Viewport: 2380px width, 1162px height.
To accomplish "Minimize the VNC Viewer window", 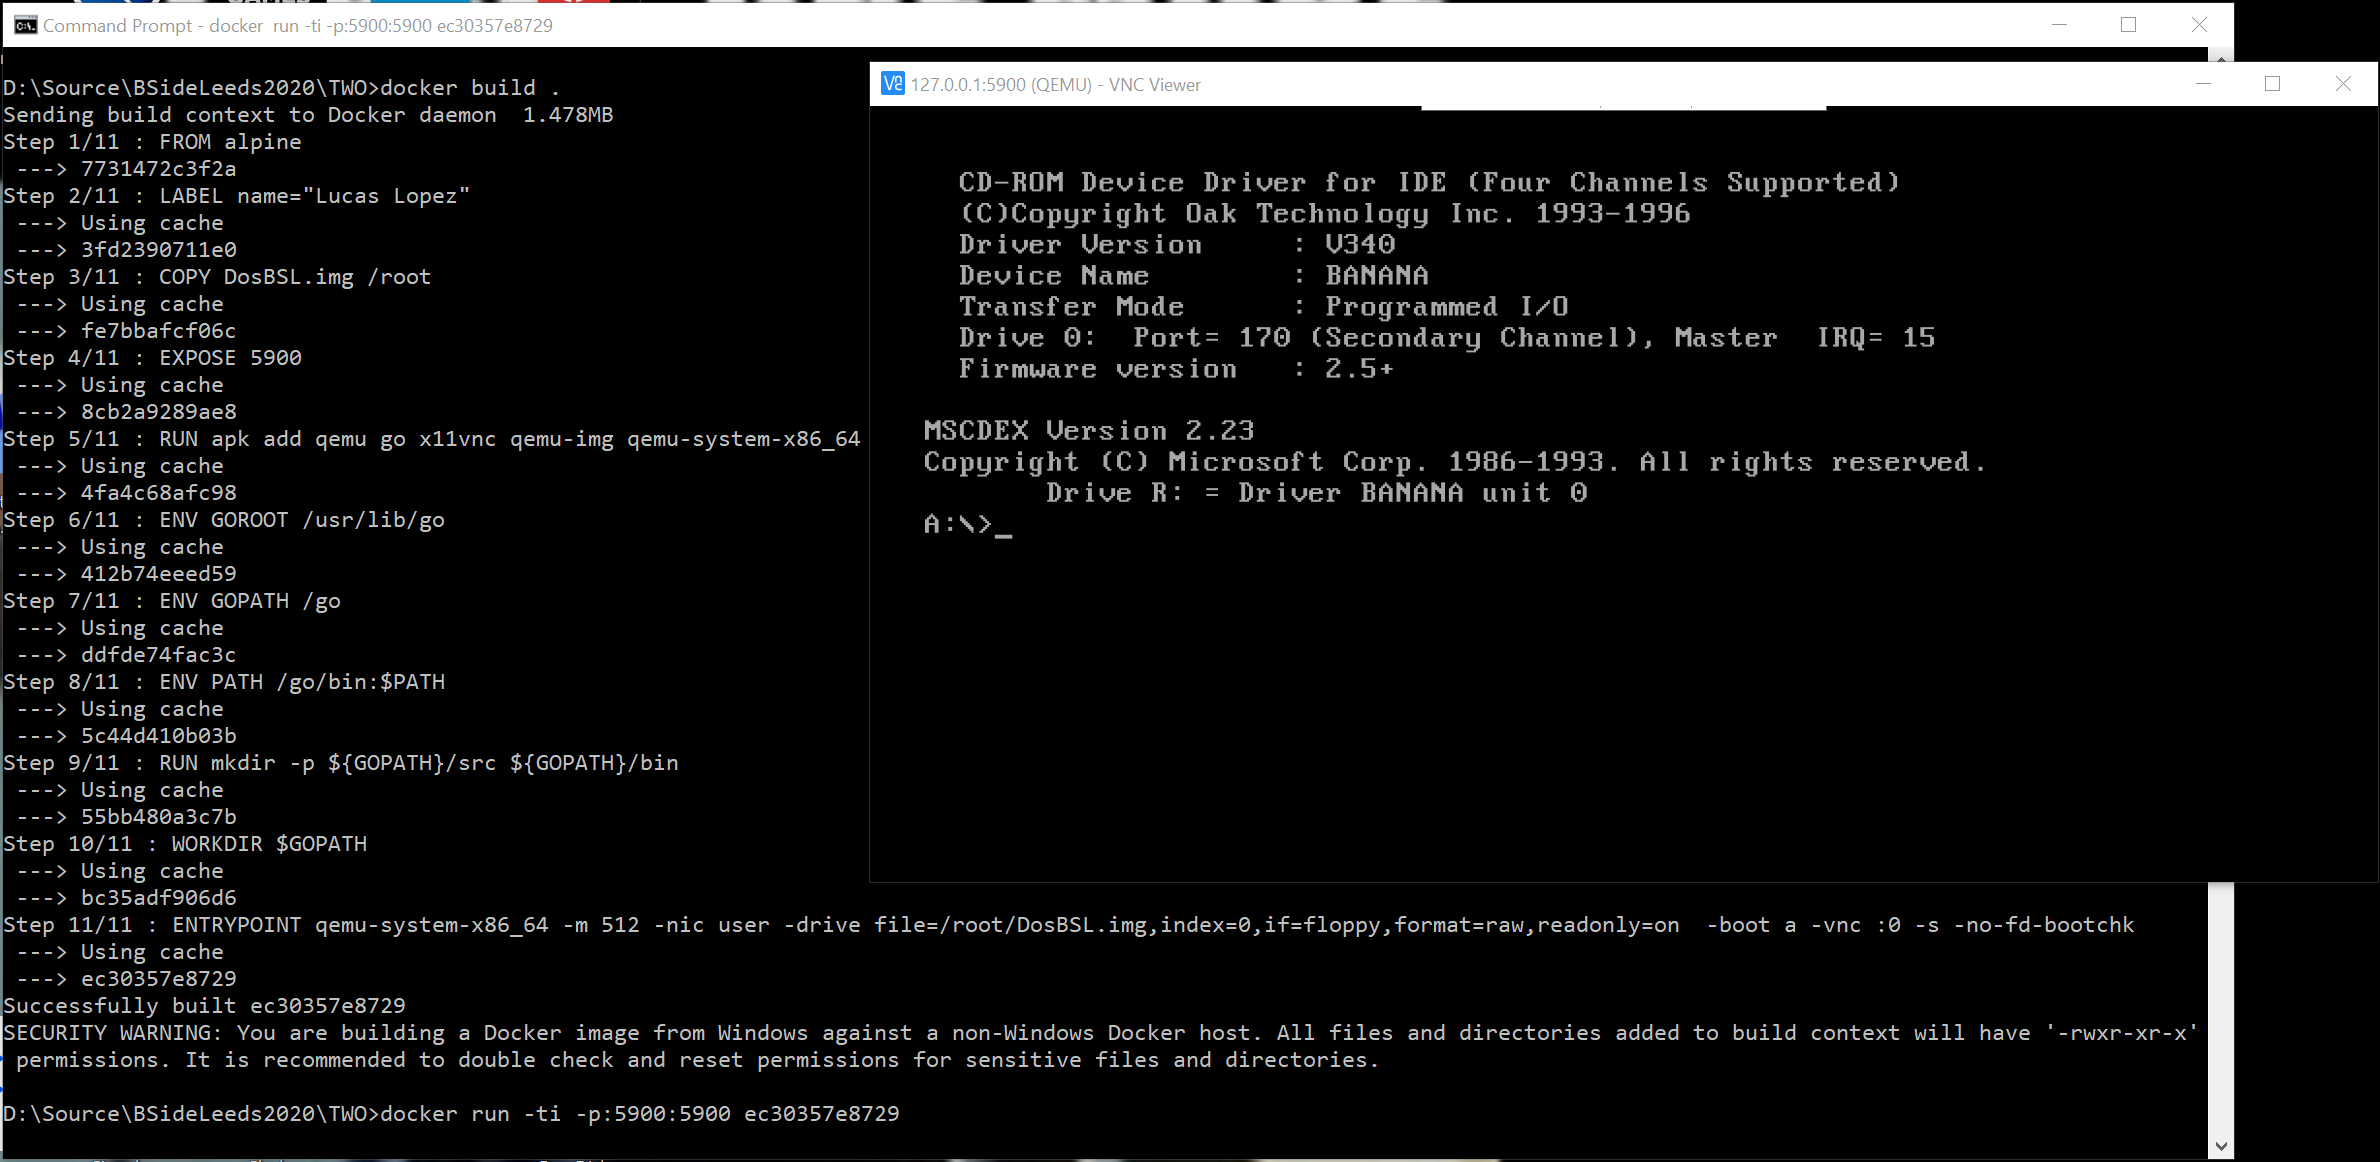I will coord(2202,84).
